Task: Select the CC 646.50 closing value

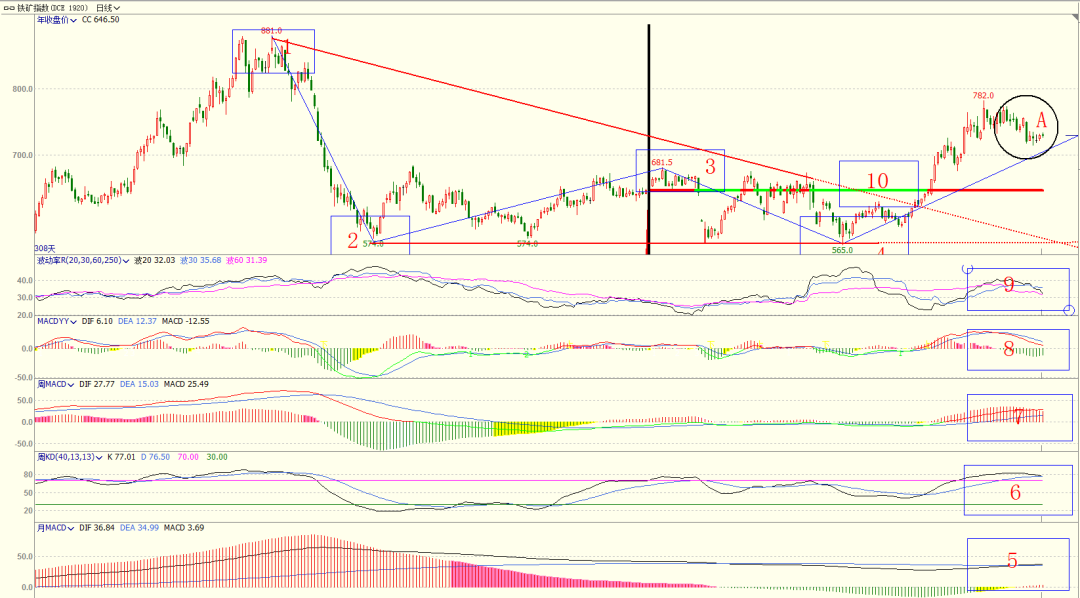Action: [101, 20]
